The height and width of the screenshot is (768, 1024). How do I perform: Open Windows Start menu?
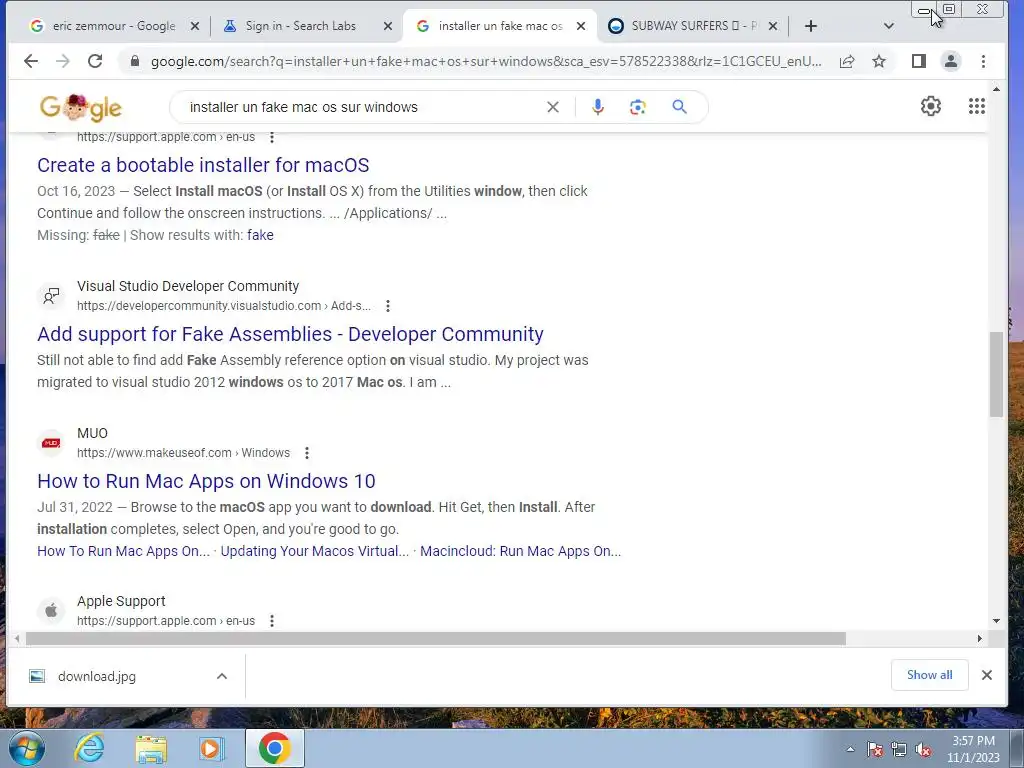[x=26, y=748]
